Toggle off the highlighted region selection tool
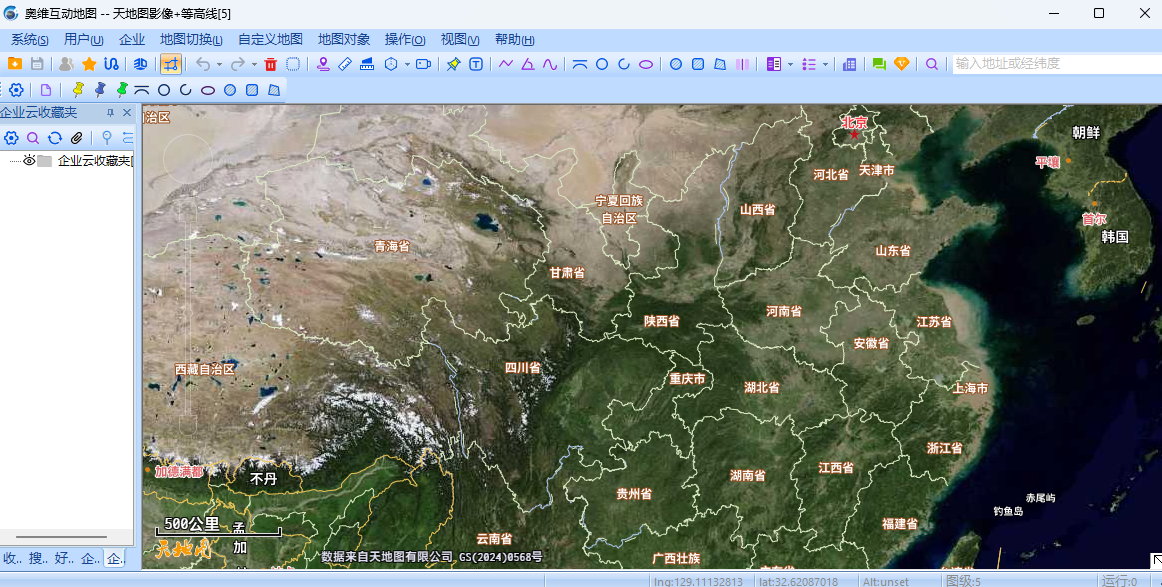The image size is (1162, 587). [170, 63]
